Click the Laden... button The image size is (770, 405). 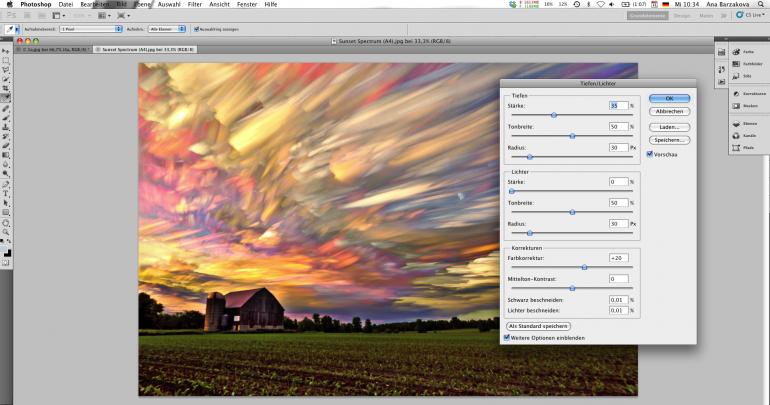click(x=669, y=127)
